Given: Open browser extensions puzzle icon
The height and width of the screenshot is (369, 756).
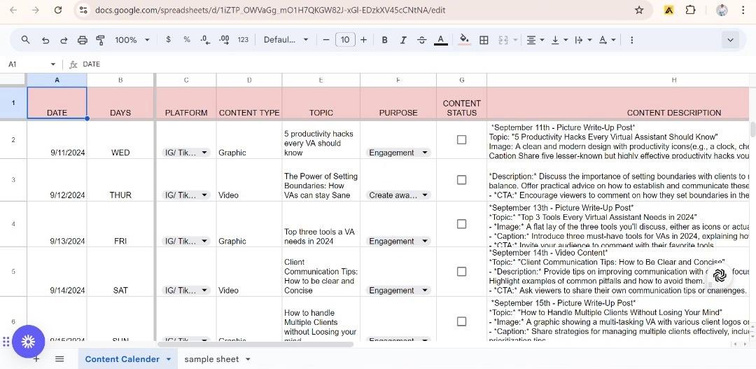Looking at the screenshot, I should tap(690, 10).
